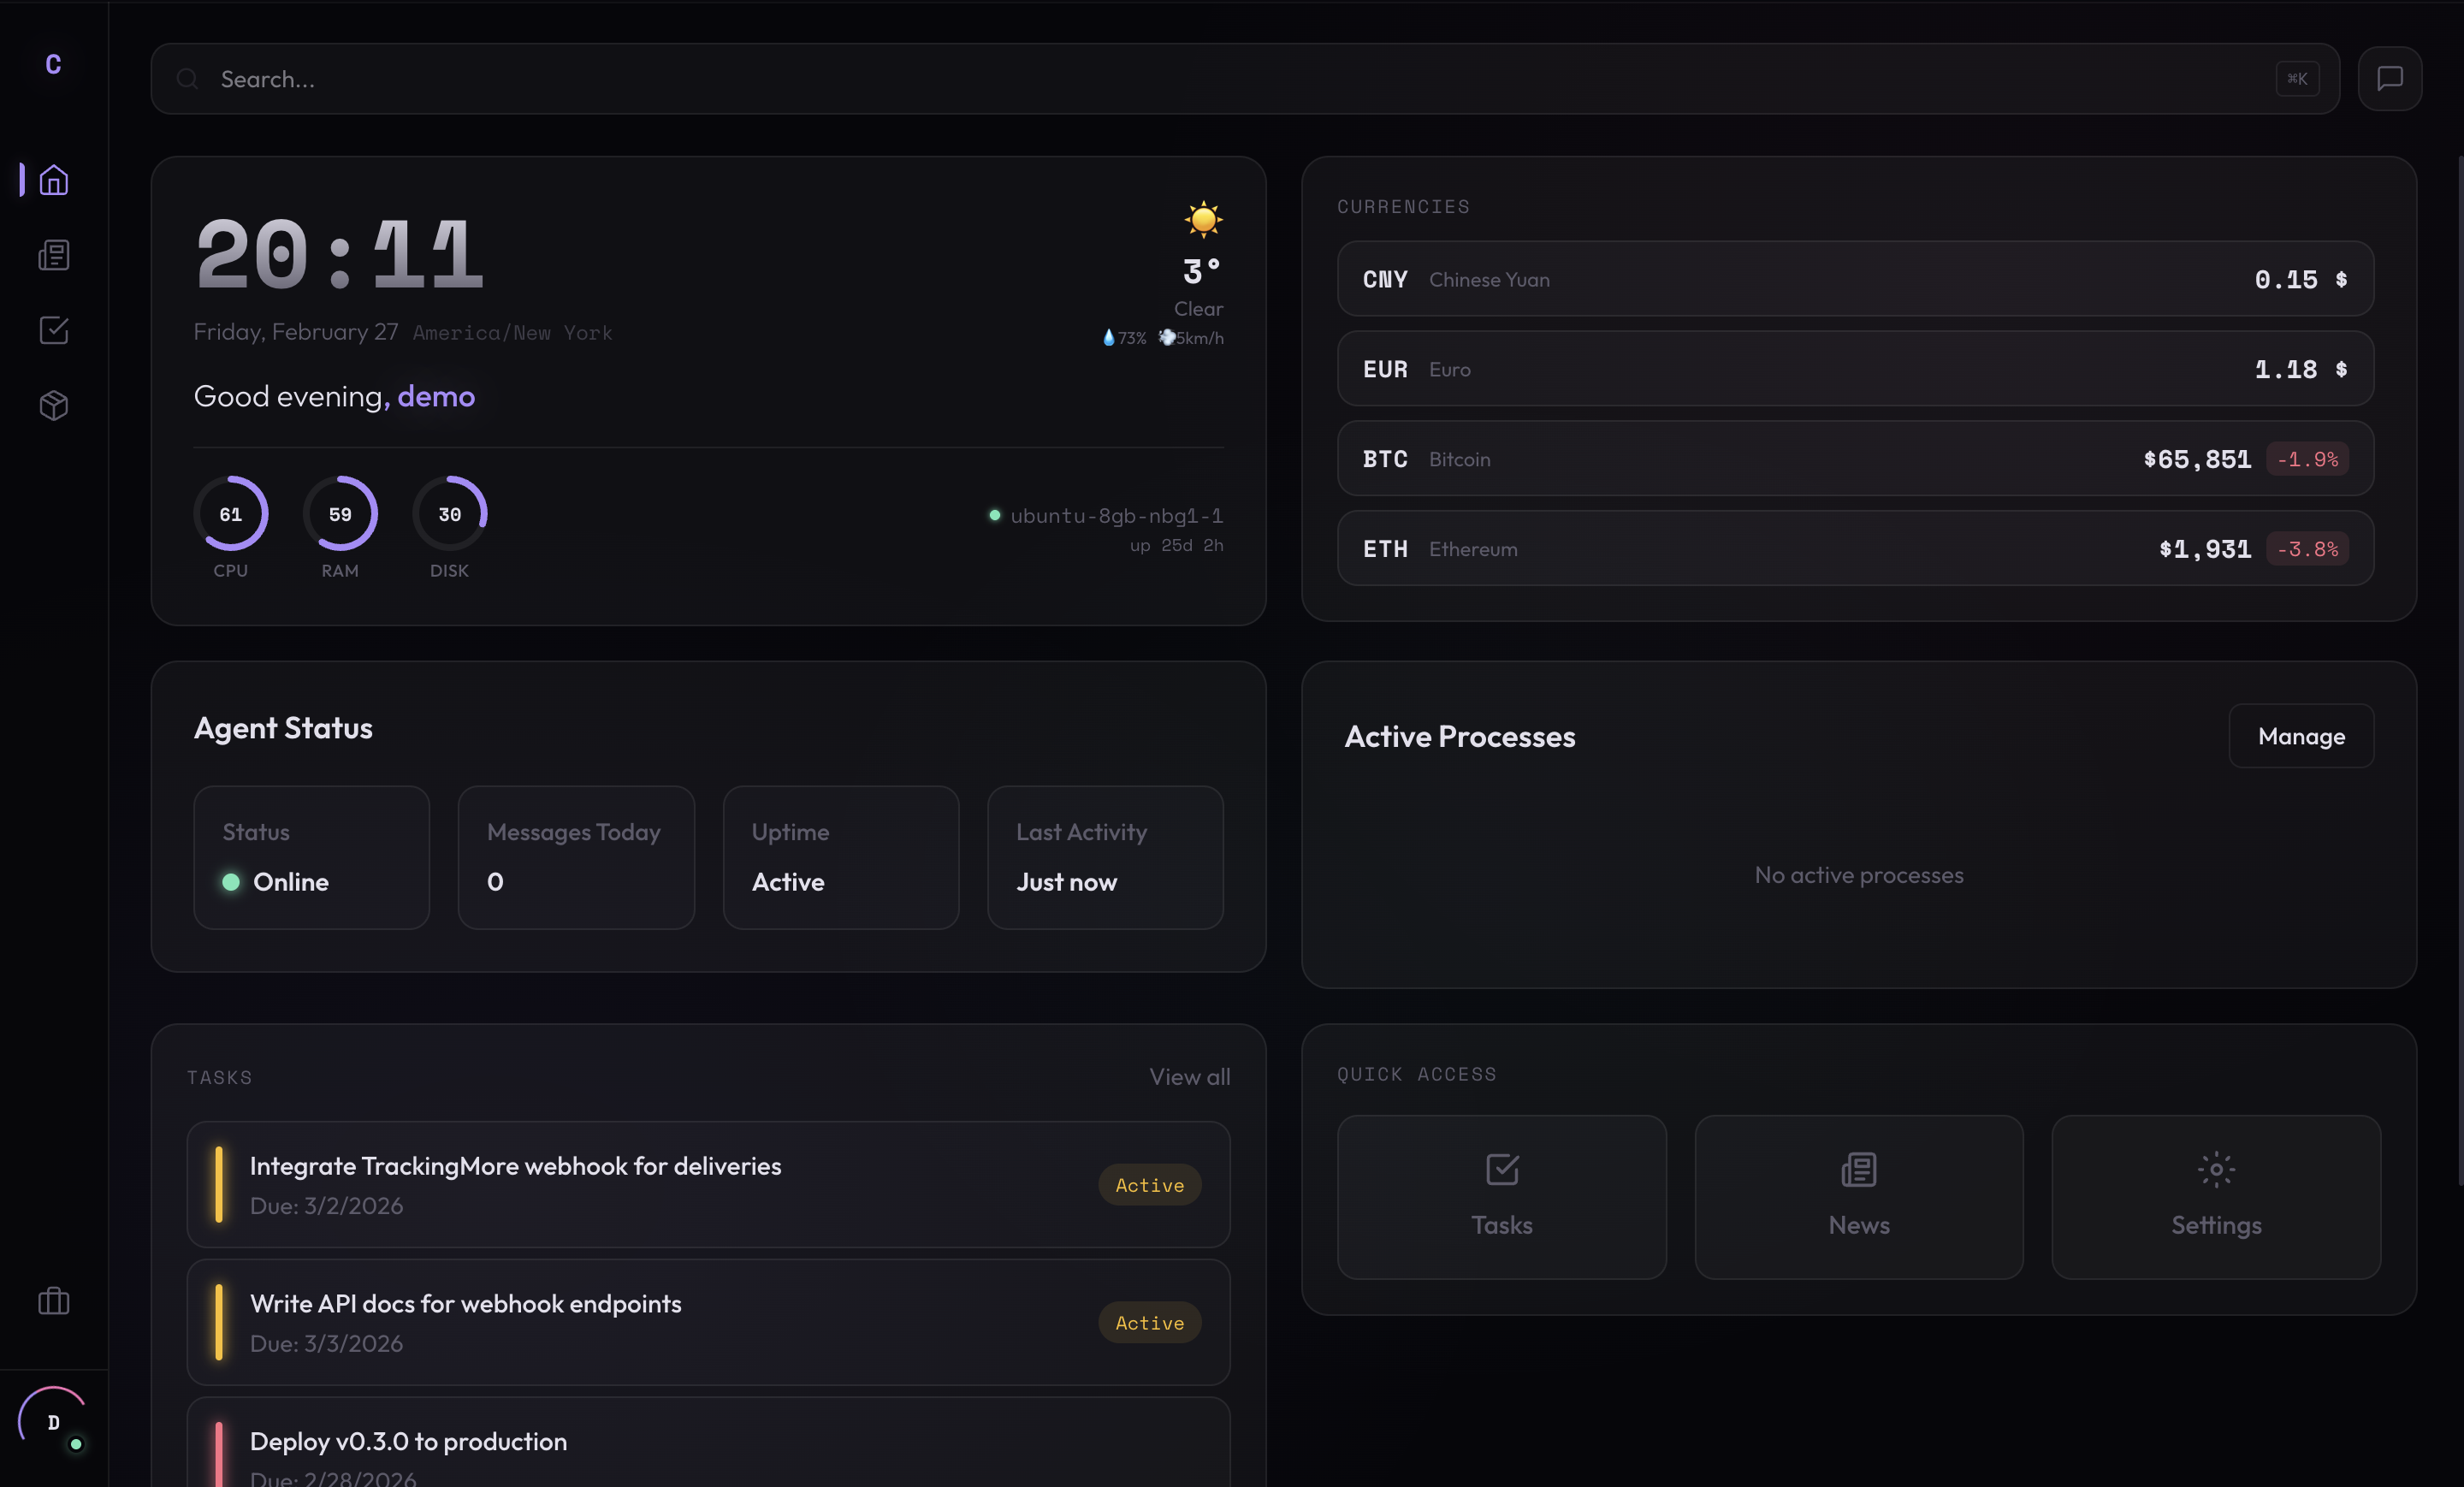This screenshot has height=1487, width=2464.
Task: Click the Manage button
Action: [x=2301, y=736]
